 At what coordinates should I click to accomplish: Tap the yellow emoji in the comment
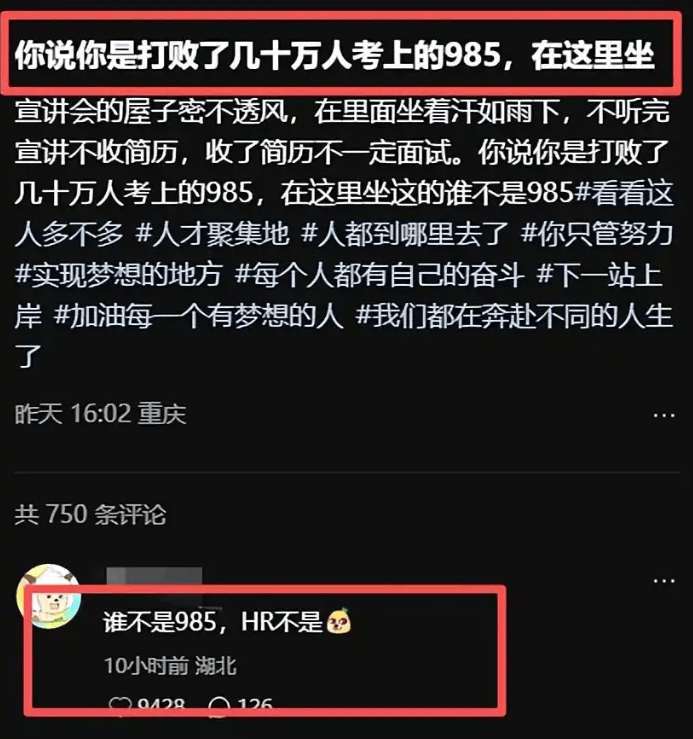click(x=339, y=621)
